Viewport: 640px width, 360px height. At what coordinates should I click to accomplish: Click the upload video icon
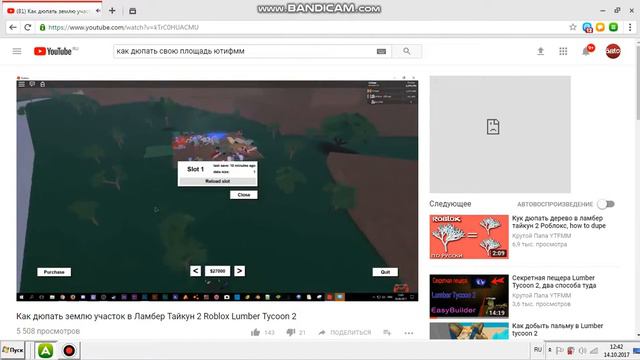click(540, 51)
